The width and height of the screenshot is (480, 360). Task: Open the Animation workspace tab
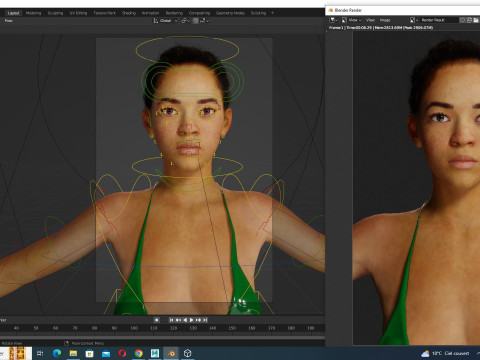coord(151,13)
